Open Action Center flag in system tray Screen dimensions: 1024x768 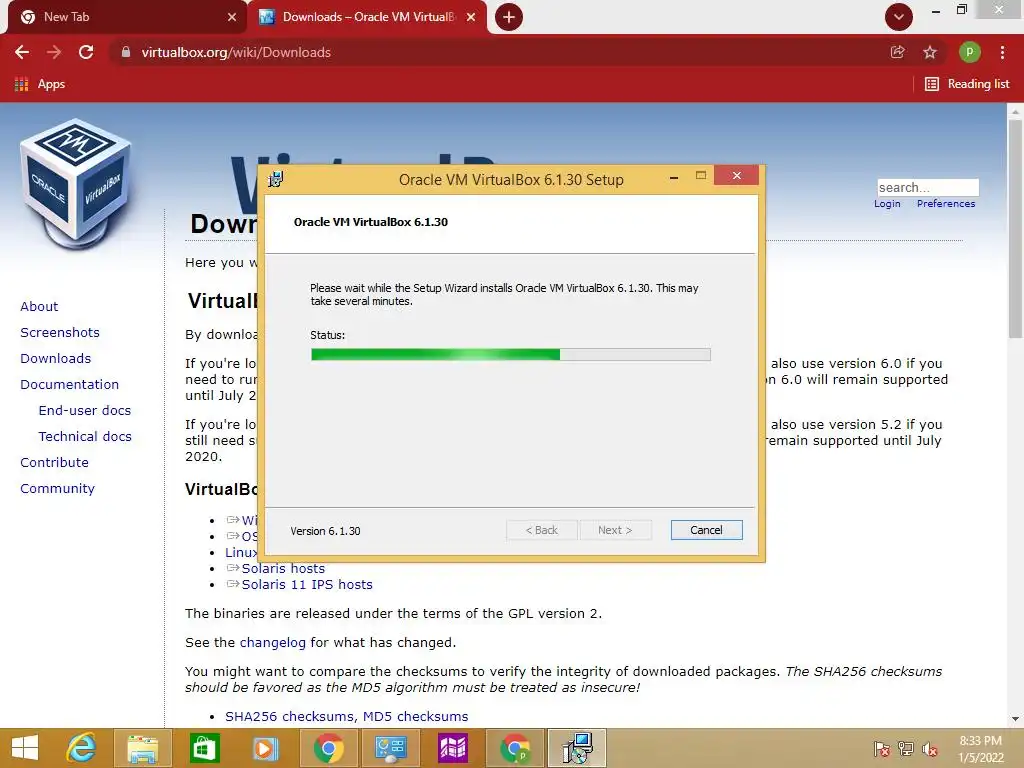click(882, 749)
